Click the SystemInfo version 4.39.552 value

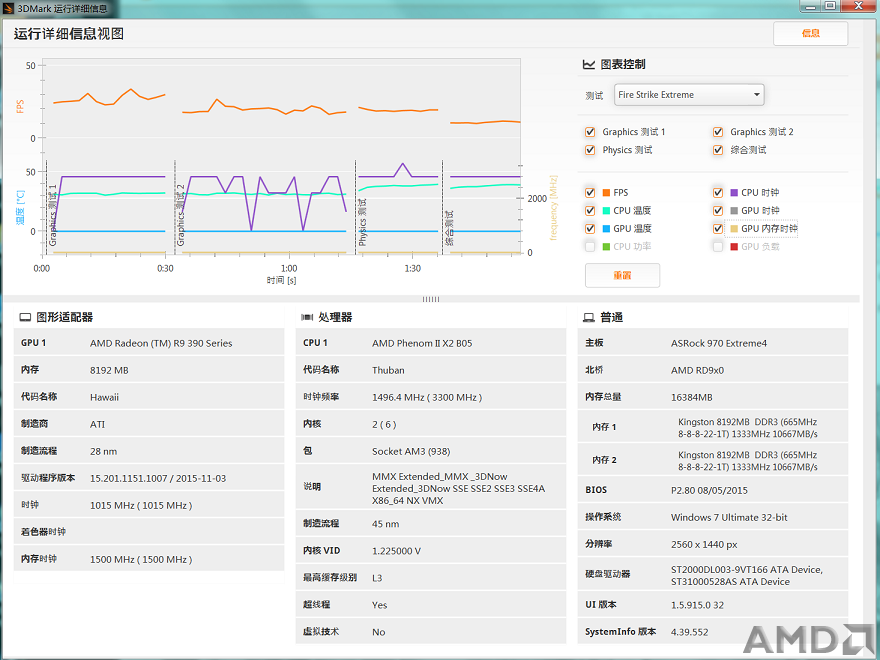(689, 632)
